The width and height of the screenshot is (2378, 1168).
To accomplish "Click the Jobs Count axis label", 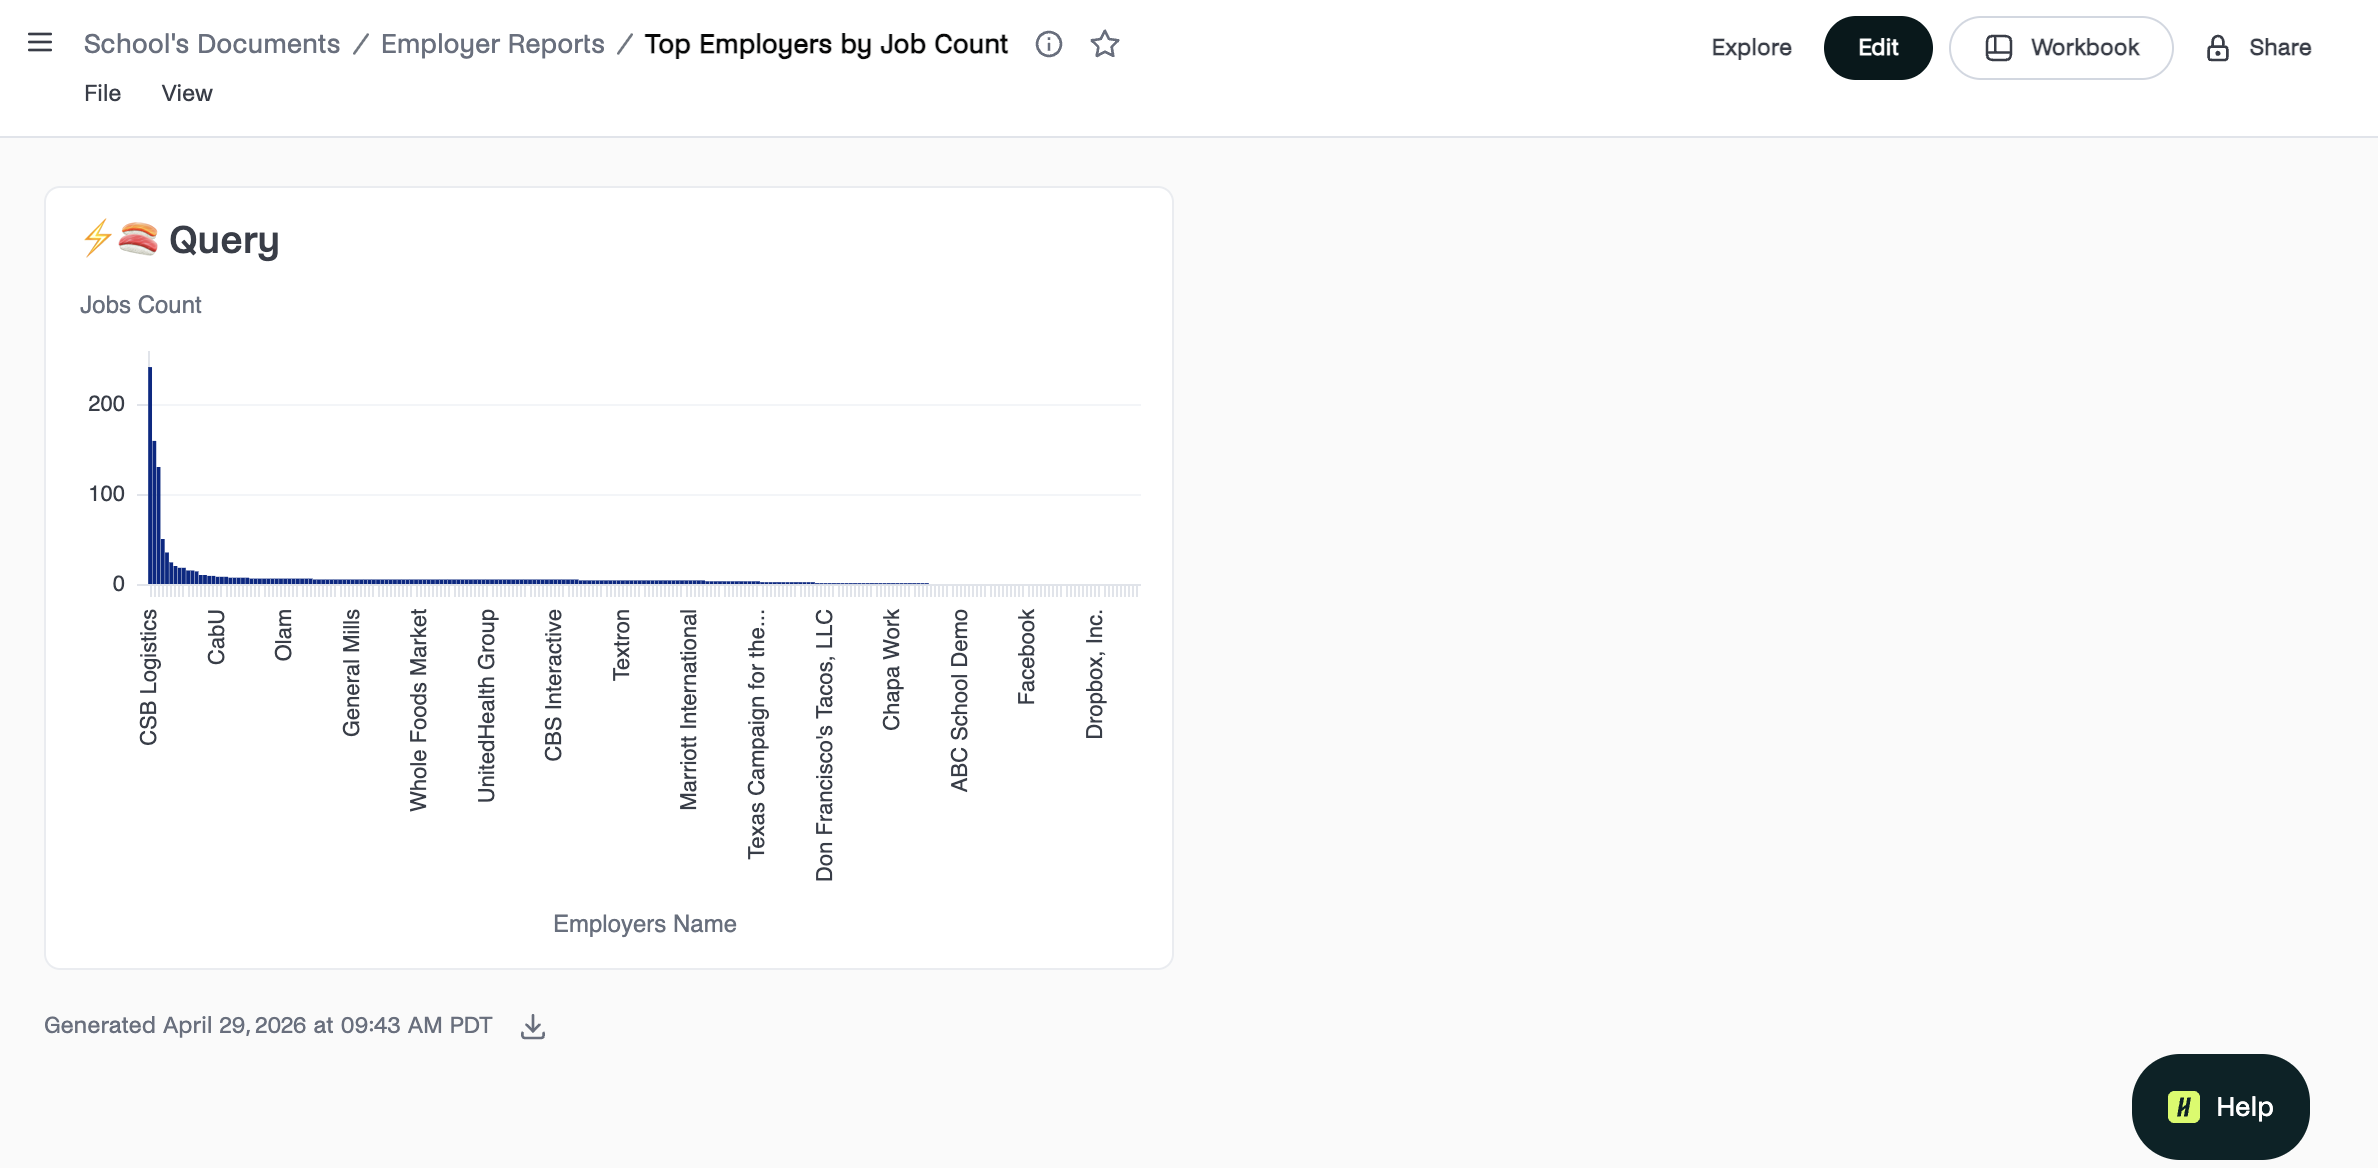I will (141, 305).
